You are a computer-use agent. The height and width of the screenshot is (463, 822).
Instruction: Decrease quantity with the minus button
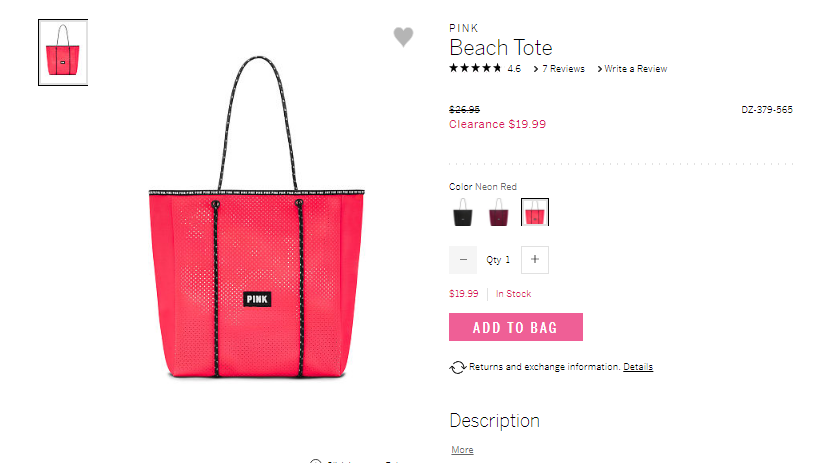click(x=463, y=260)
